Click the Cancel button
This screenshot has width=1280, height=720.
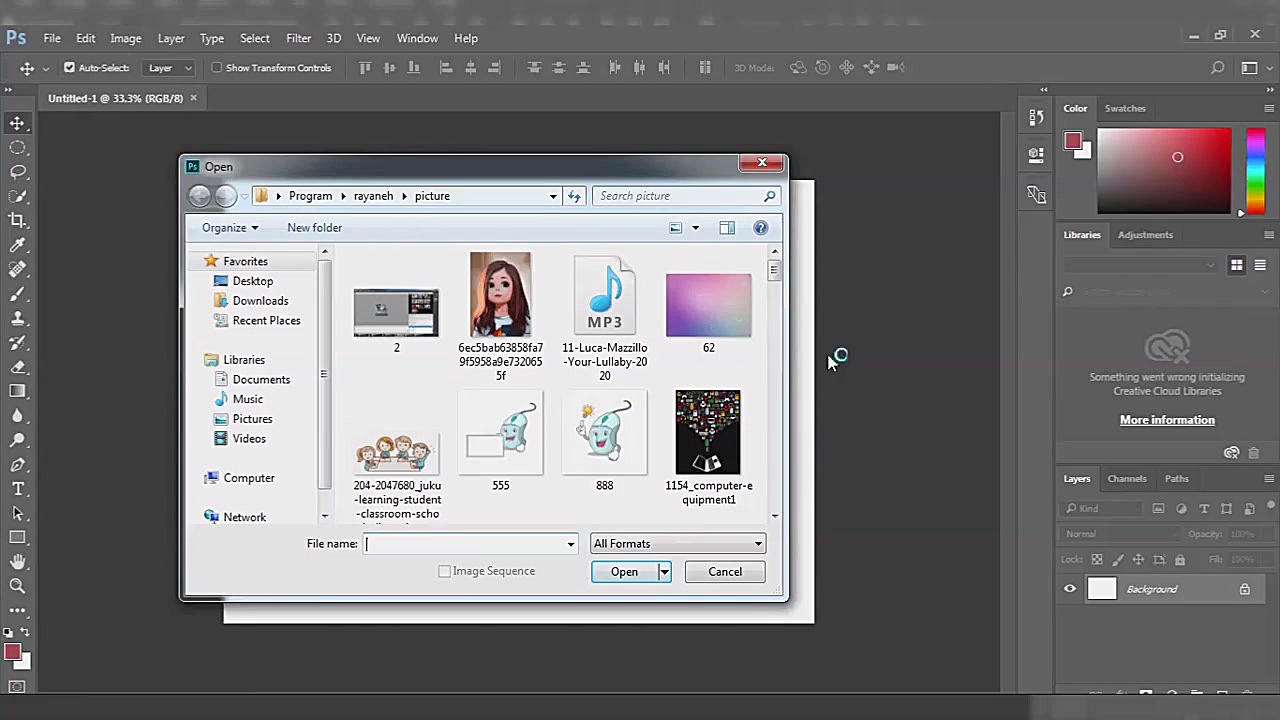click(725, 572)
